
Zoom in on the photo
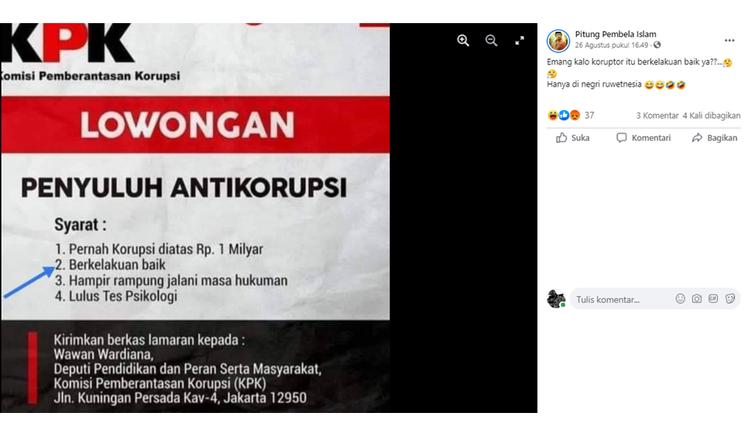(x=463, y=41)
